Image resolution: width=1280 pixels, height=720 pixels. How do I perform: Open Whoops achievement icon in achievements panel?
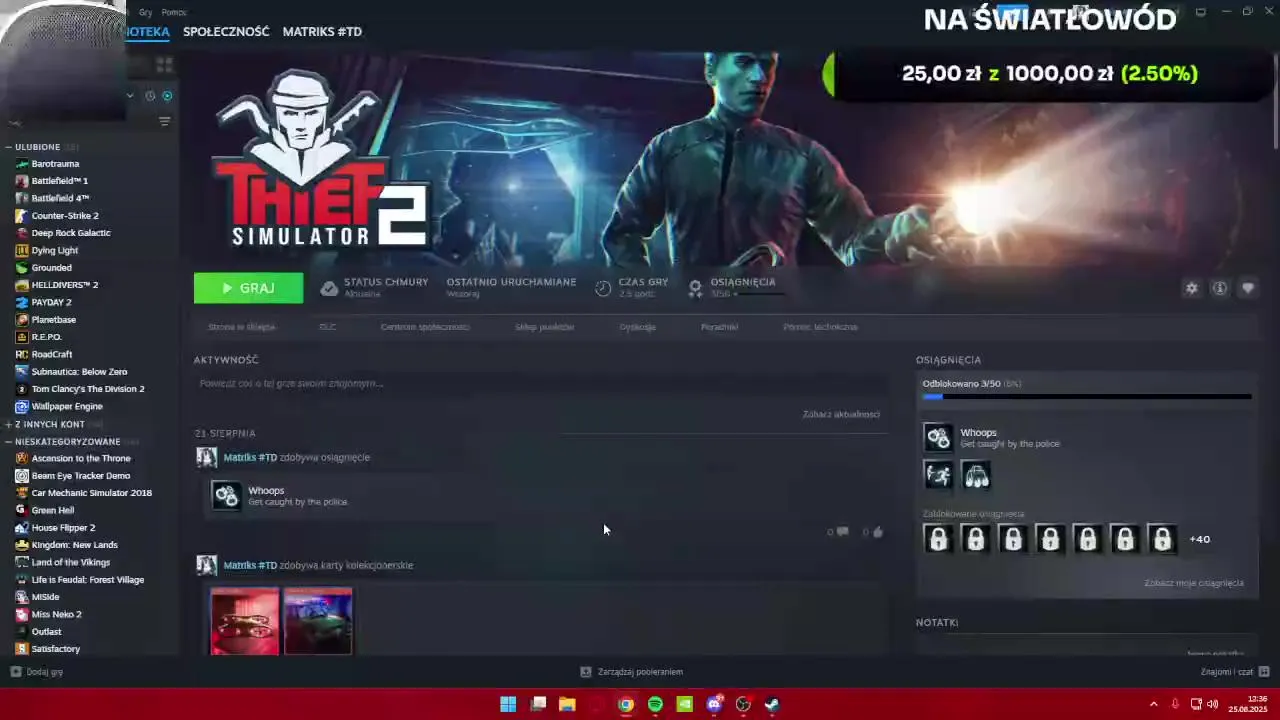[938, 438]
